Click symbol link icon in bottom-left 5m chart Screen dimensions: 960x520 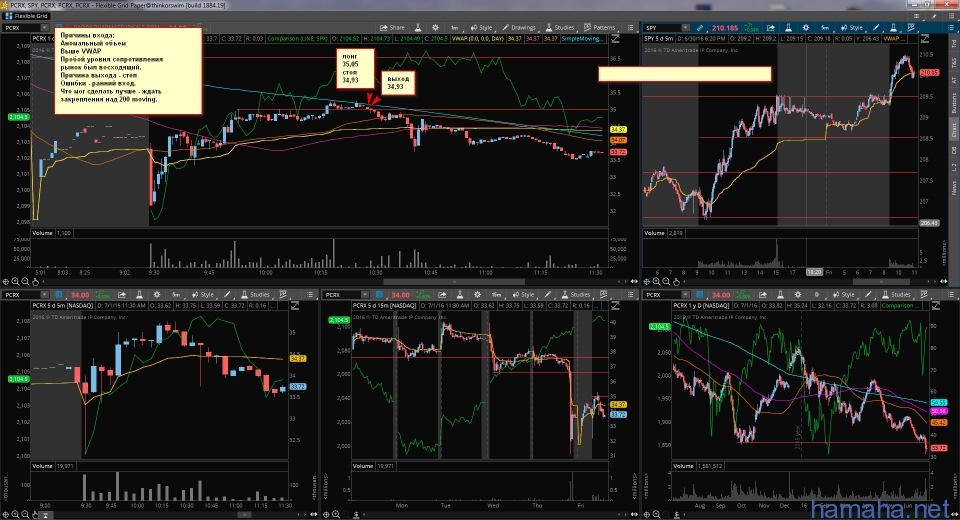(x=59, y=295)
